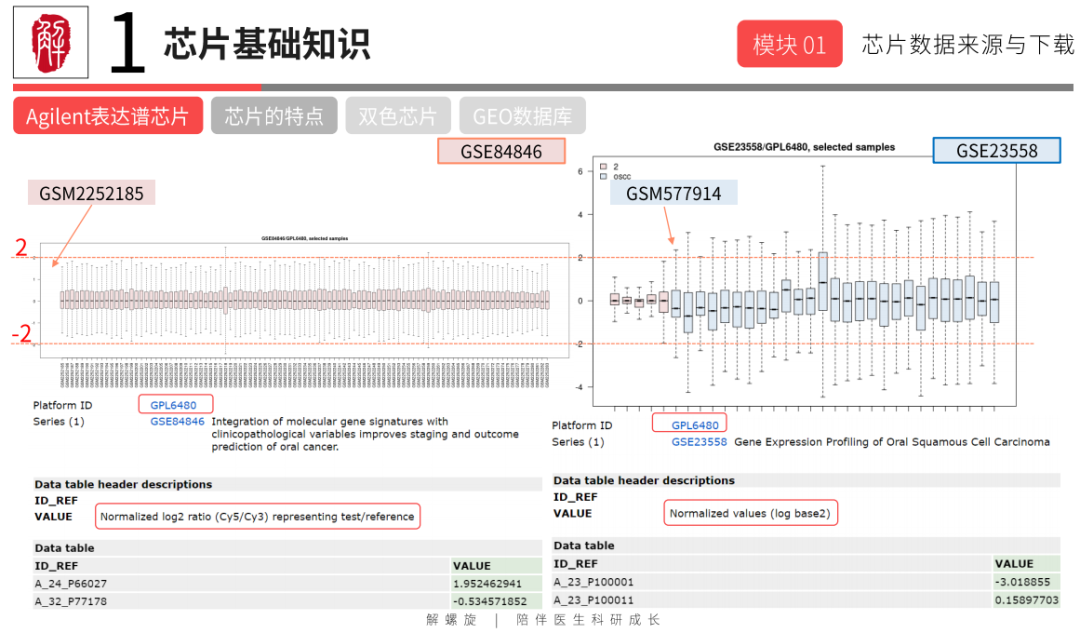The width and height of the screenshot is (1080, 633).
Task: Click the heading 芯片数据来源与下载
Action: point(967,44)
